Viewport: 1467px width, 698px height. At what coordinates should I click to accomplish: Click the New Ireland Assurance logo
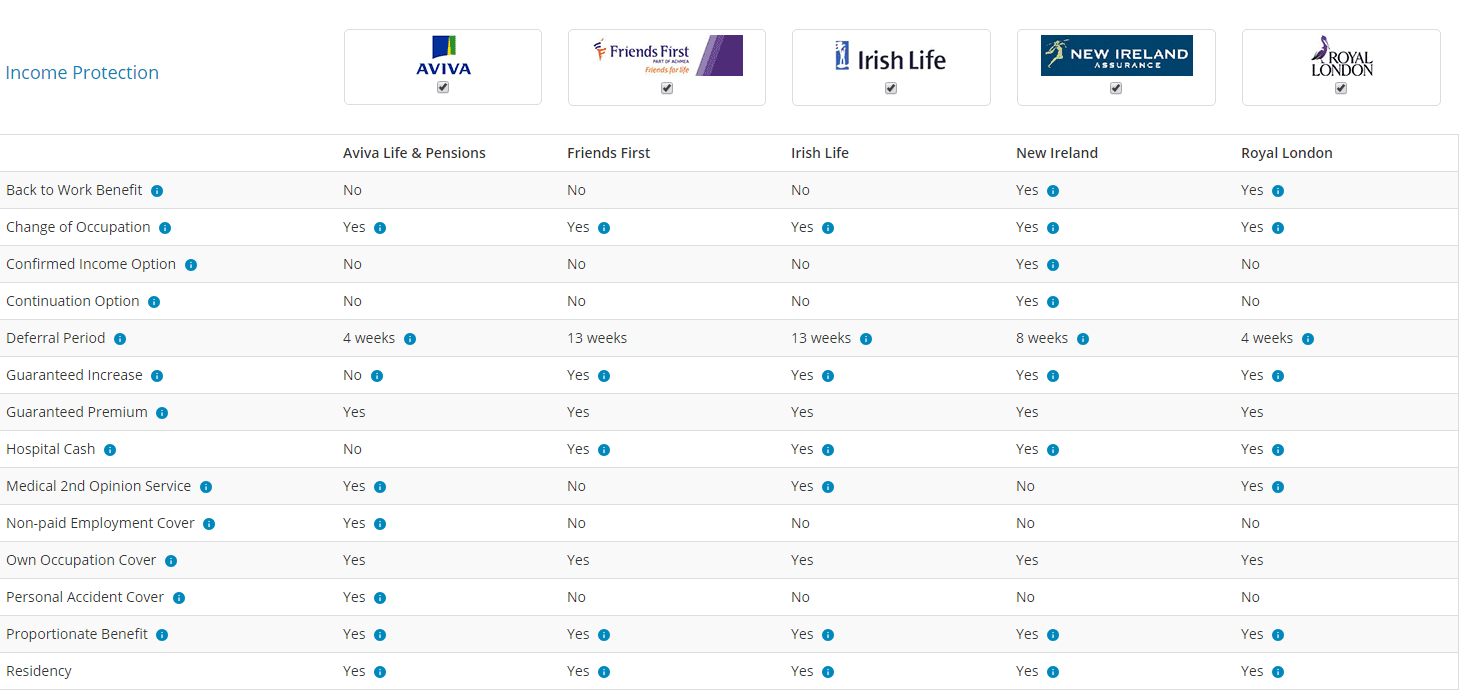[x=1115, y=56]
